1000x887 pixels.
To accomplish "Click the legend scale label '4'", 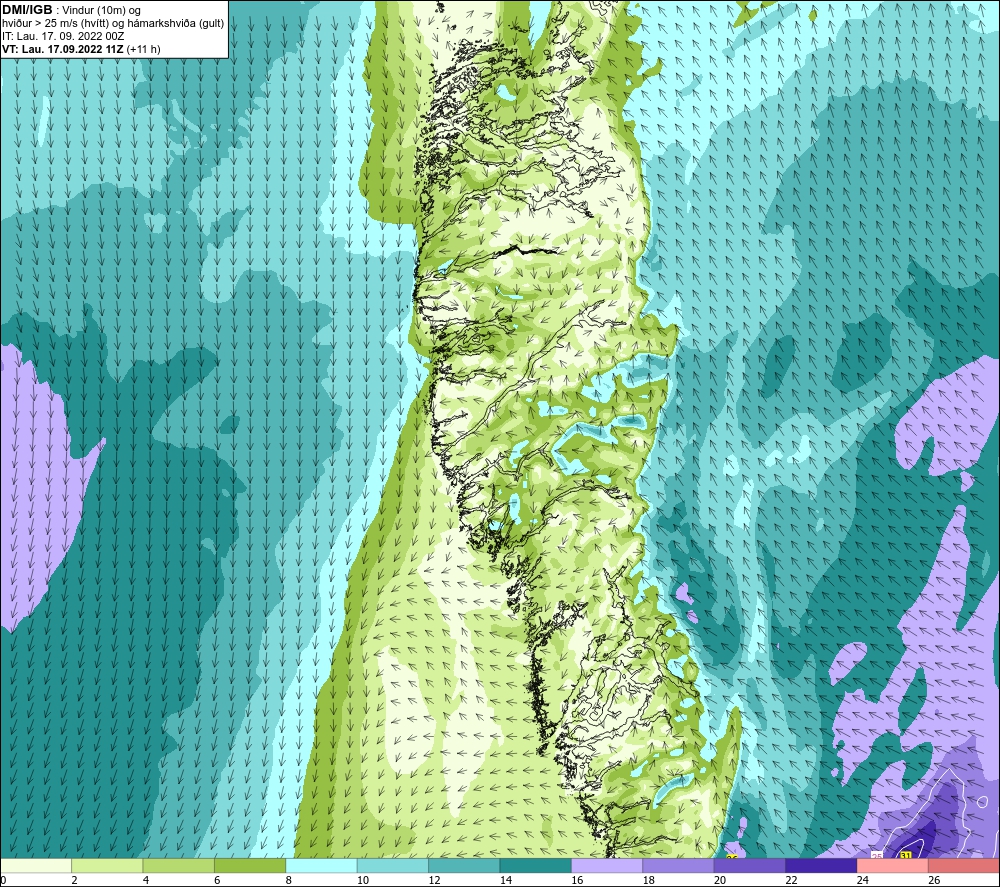I will [146, 880].
